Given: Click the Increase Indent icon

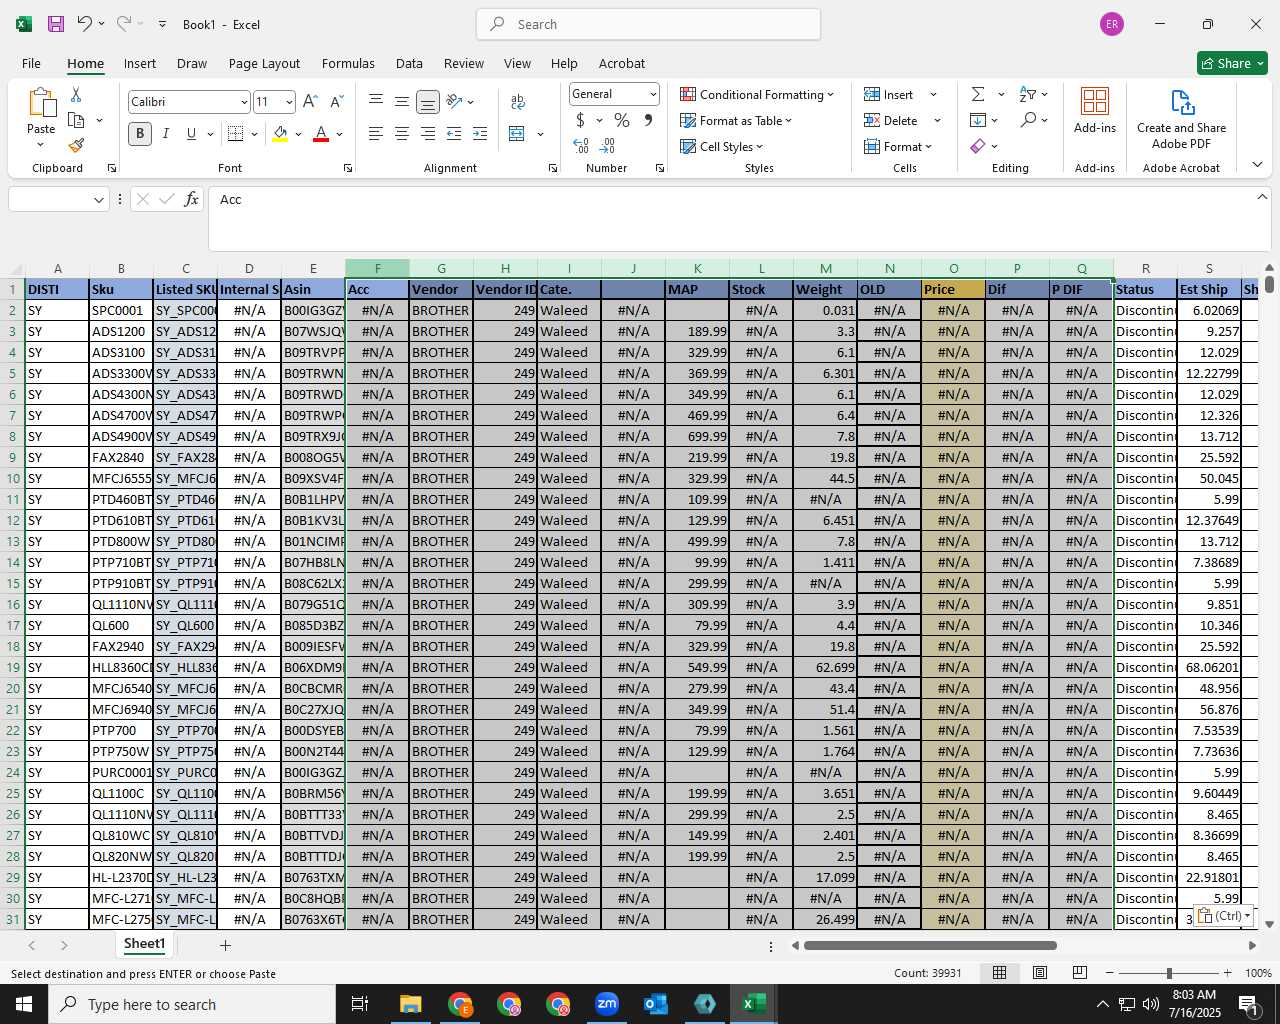Looking at the screenshot, I should coord(480,134).
